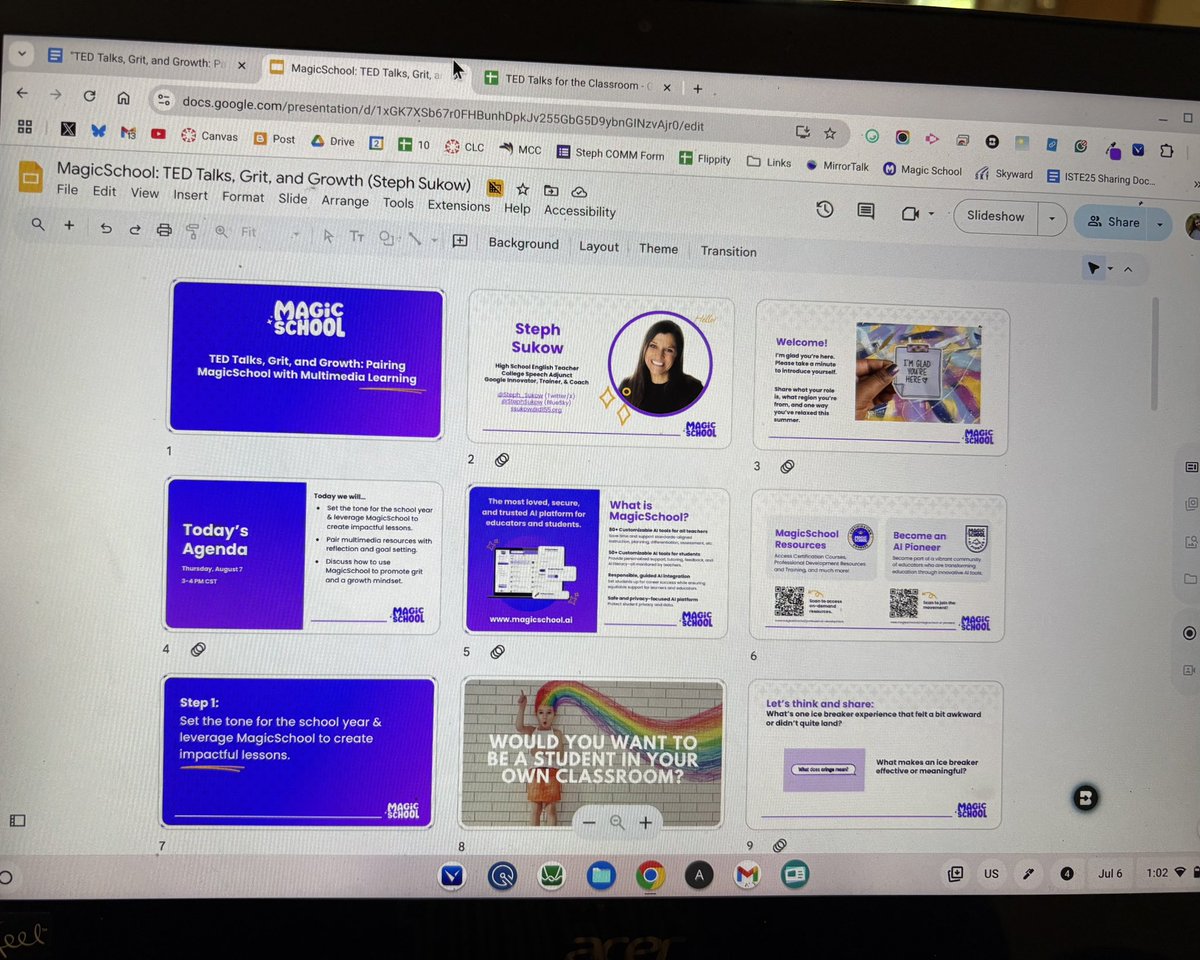This screenshot has height=960, width=1200.
Task: Click the Background button
Action: [x=523, y=244]
